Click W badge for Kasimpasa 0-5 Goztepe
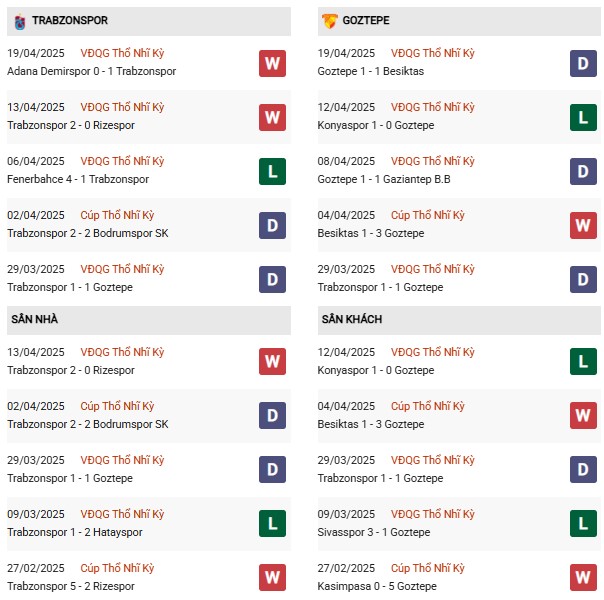The width and height of the screenshot is (604, 600). point(584,577)
